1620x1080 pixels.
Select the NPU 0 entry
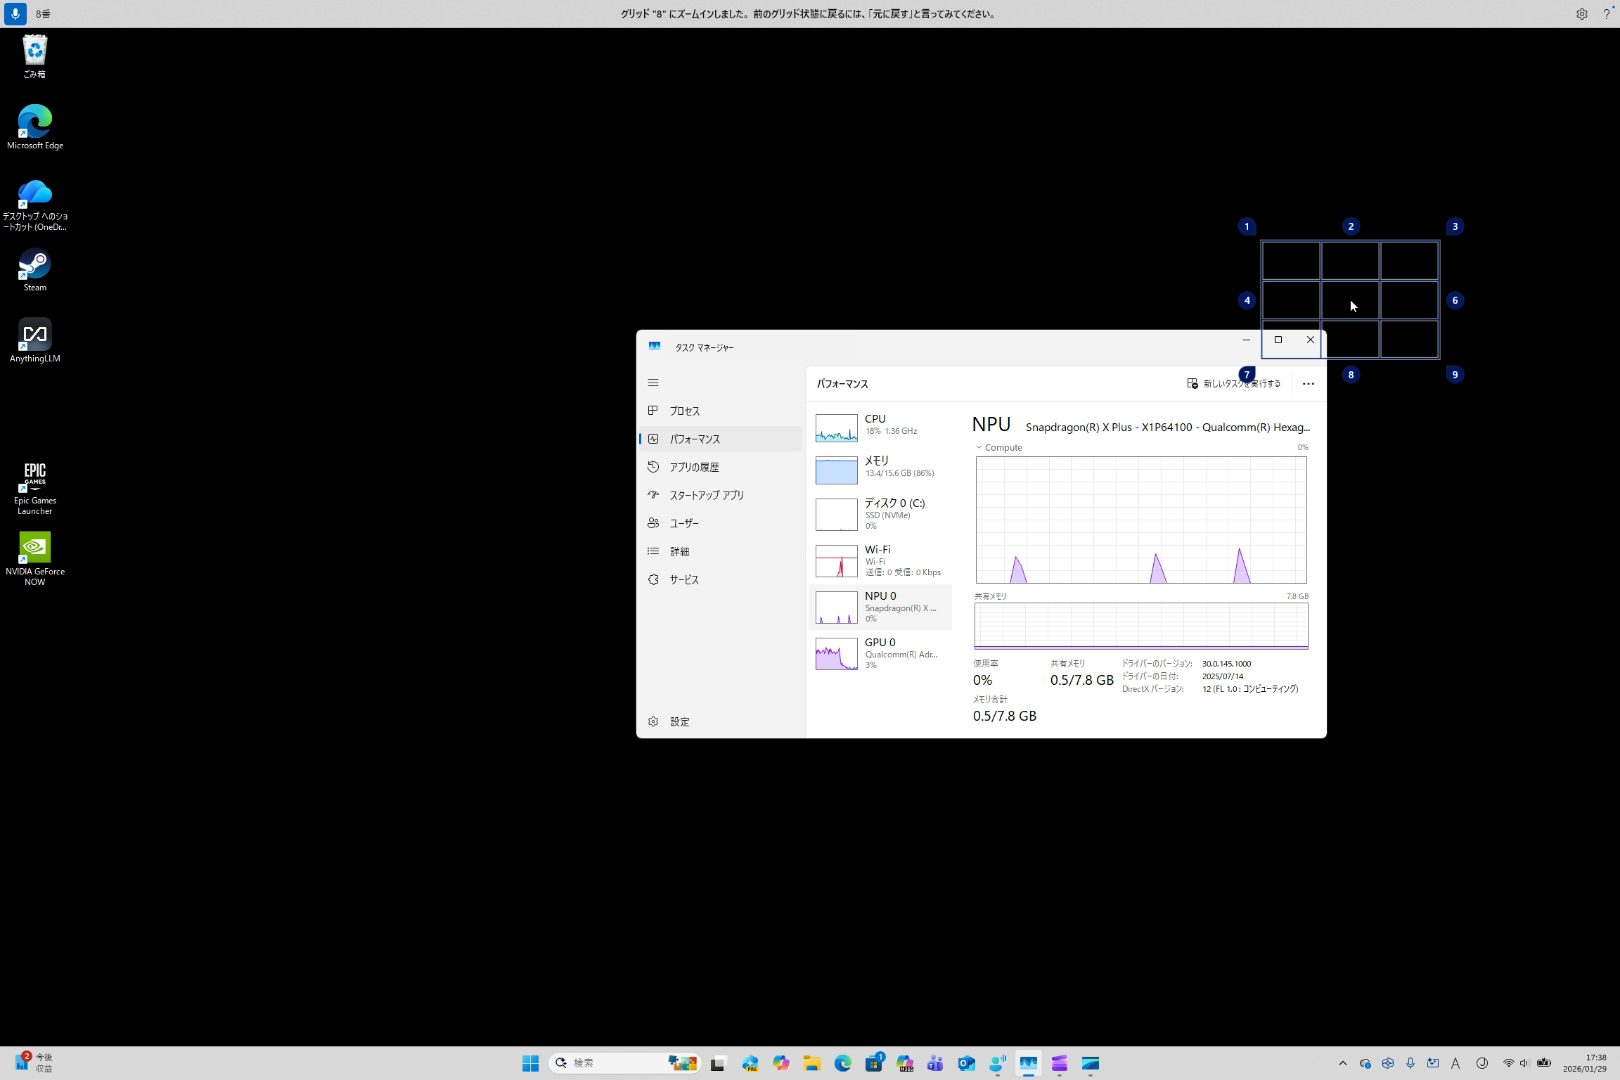(x=880, y=607)
